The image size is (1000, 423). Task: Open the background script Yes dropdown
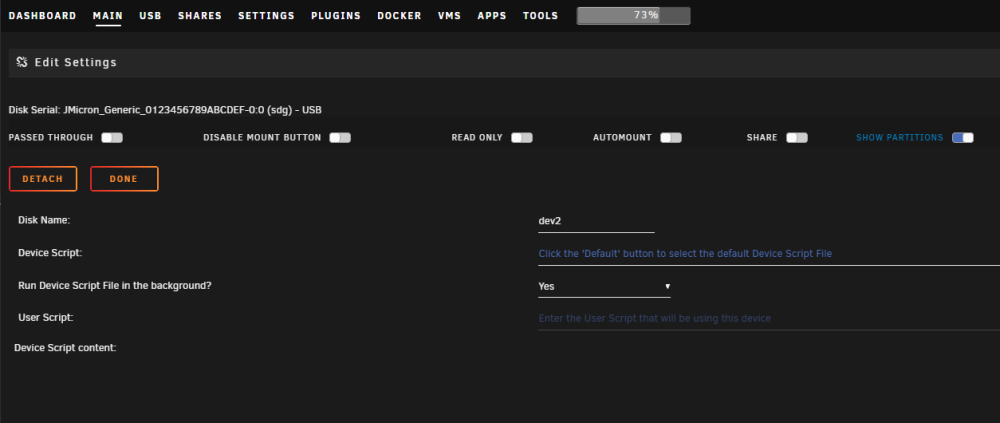point(604,286)
